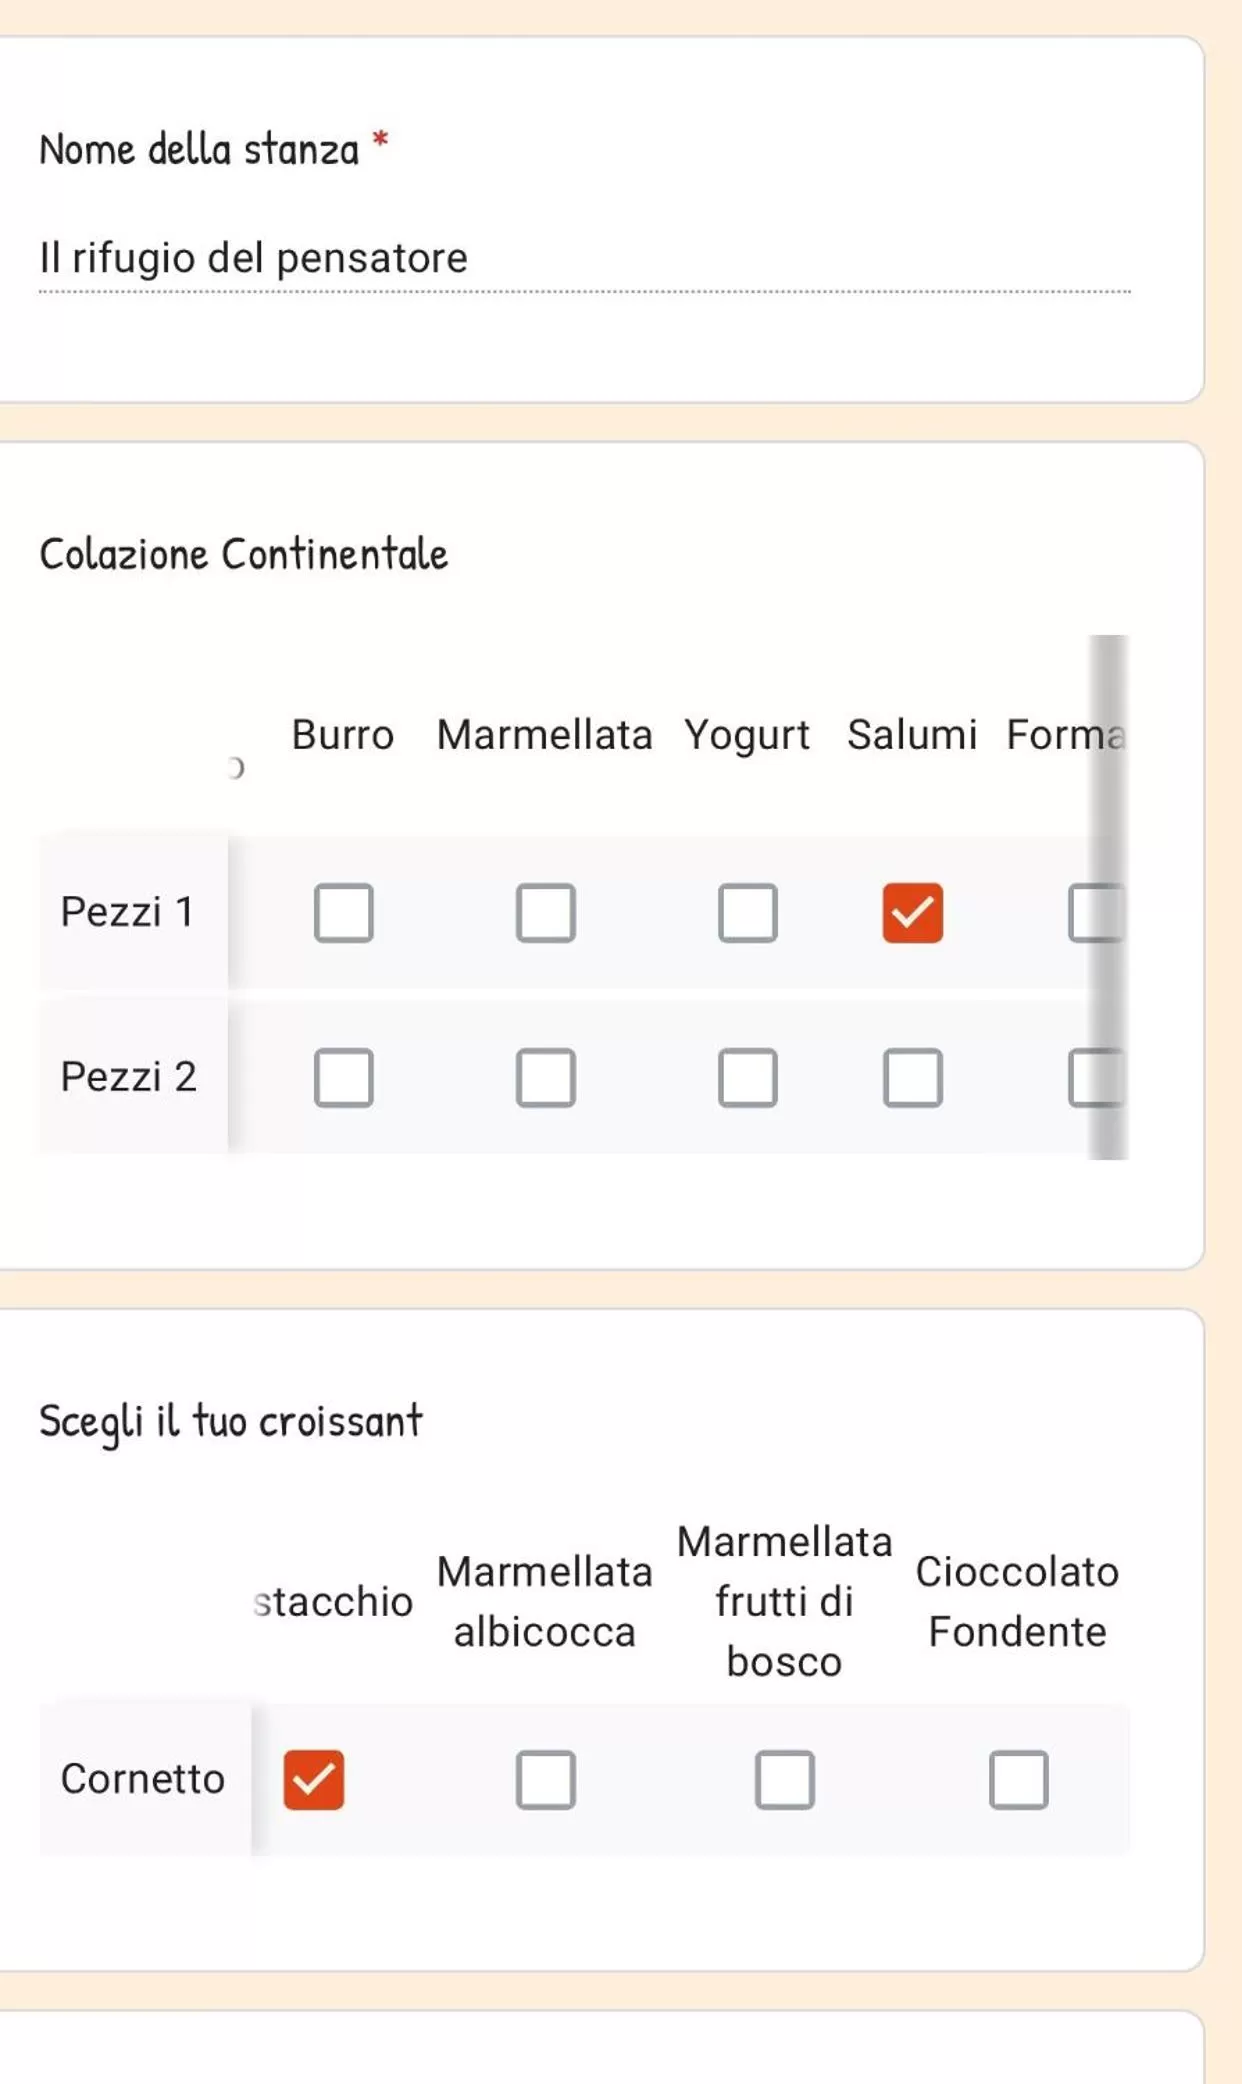Choose Cioccolato Fondente for Cornetto
Viewport: 1242px width, 2084px height.
coord(1018,1779)
